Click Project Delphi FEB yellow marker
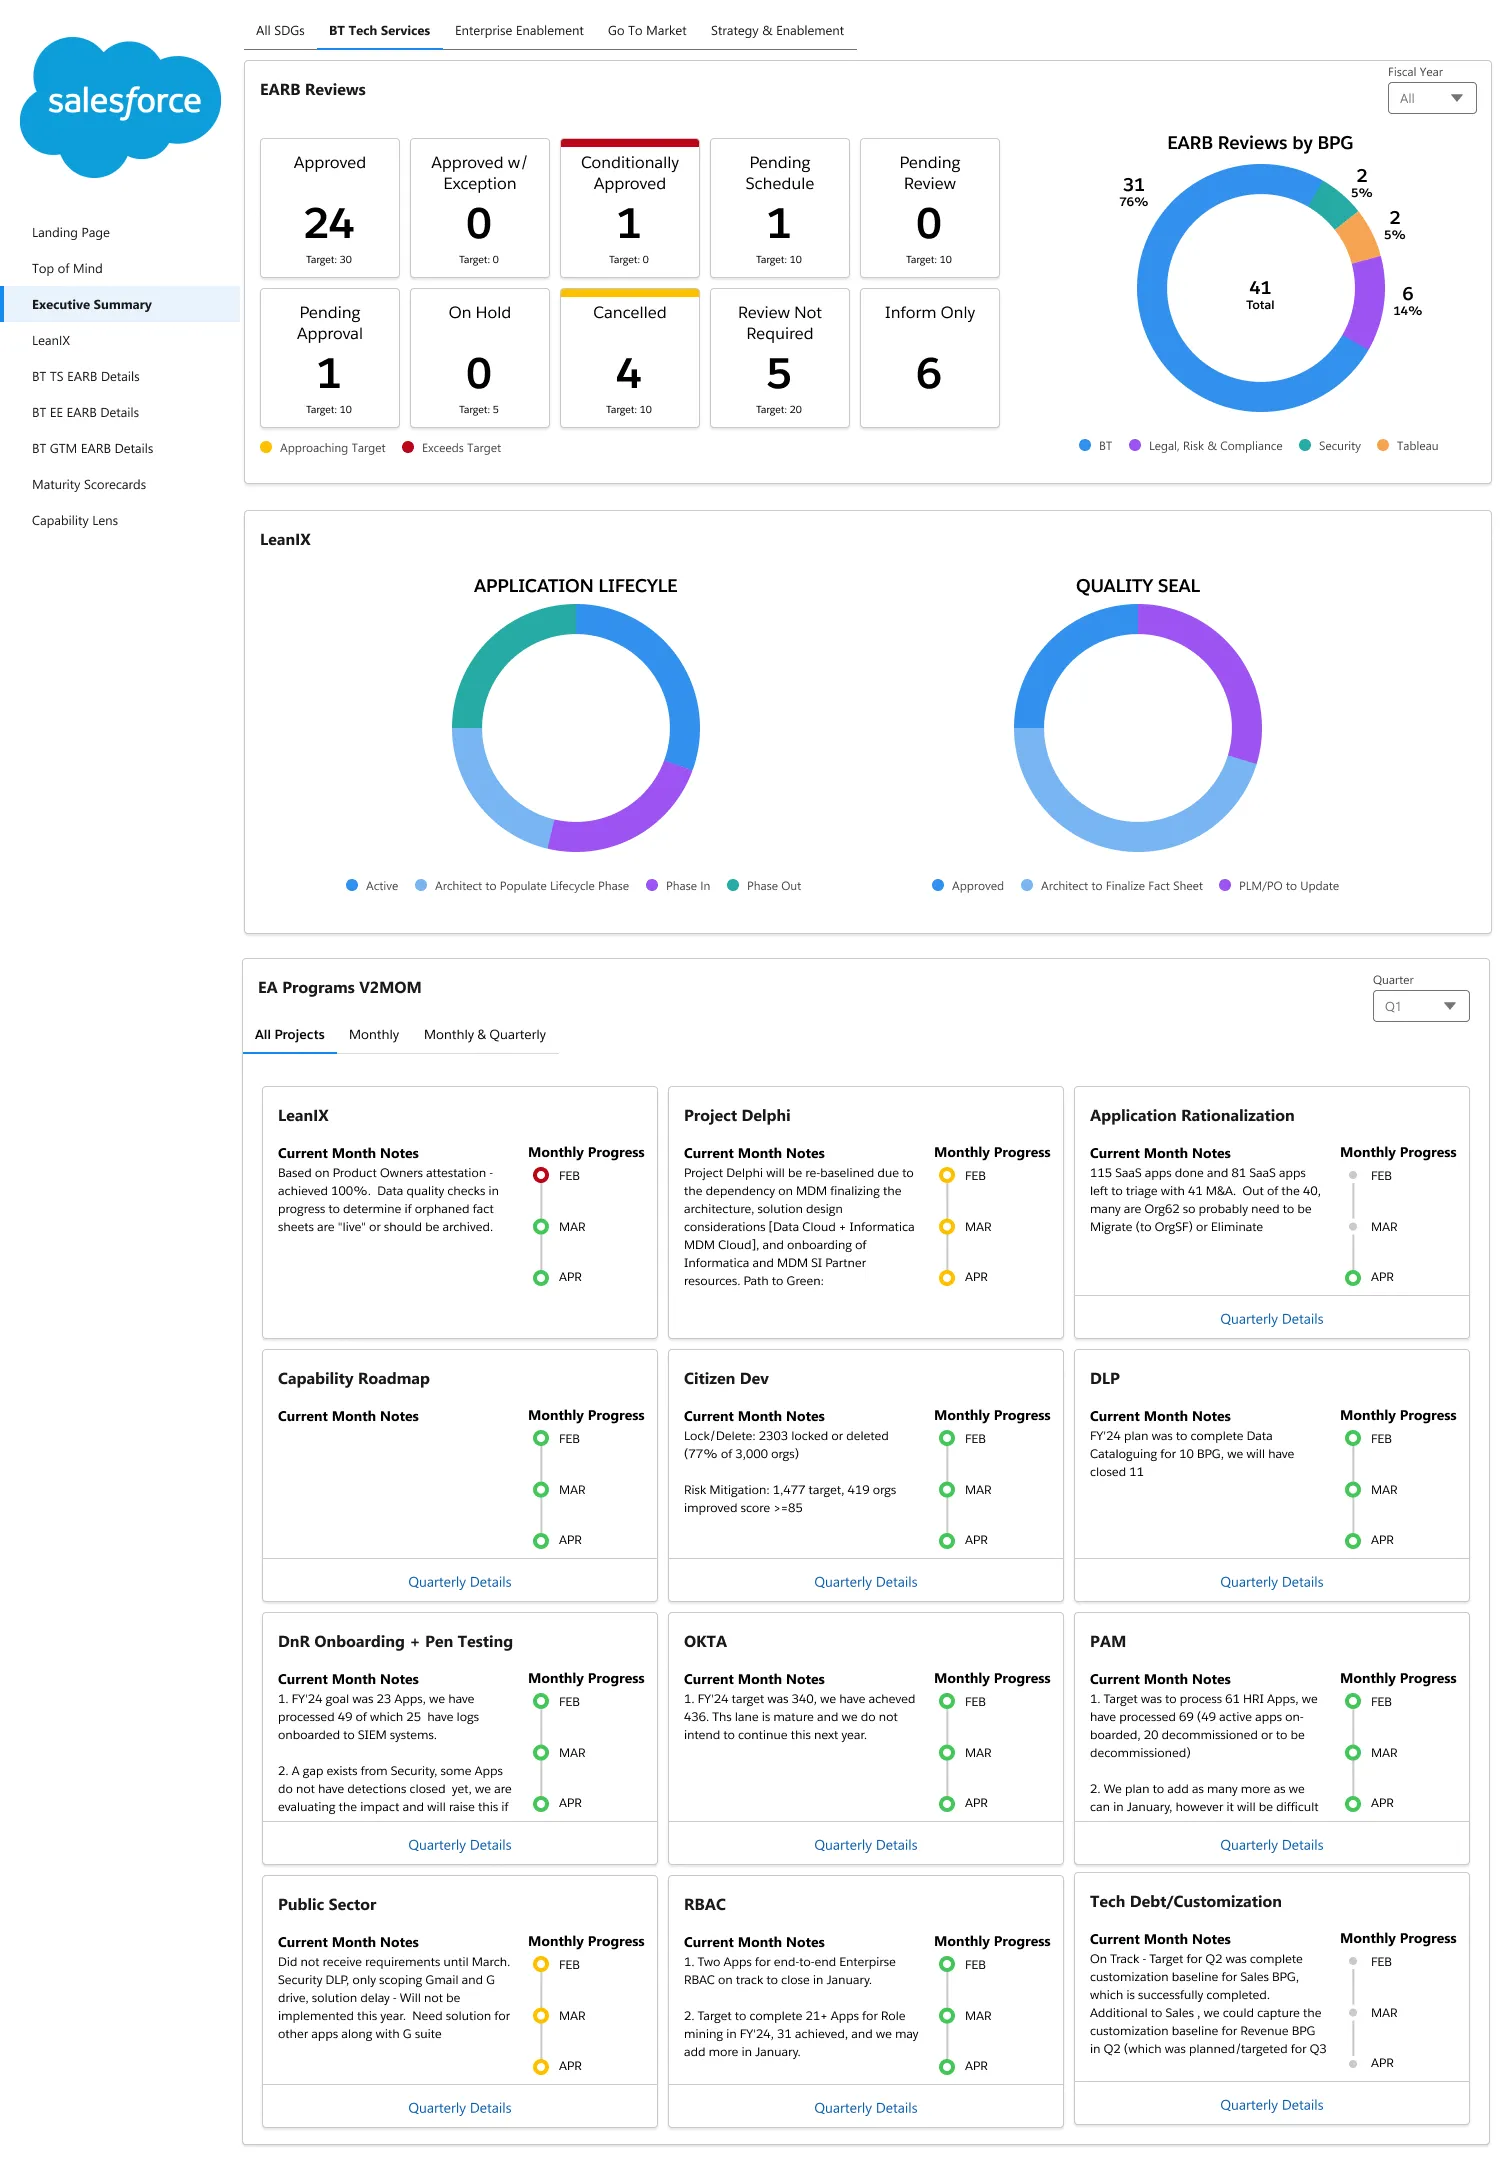This screenshot has width=1511, height=2171. pyautogui.click(x=947, y=1176)
